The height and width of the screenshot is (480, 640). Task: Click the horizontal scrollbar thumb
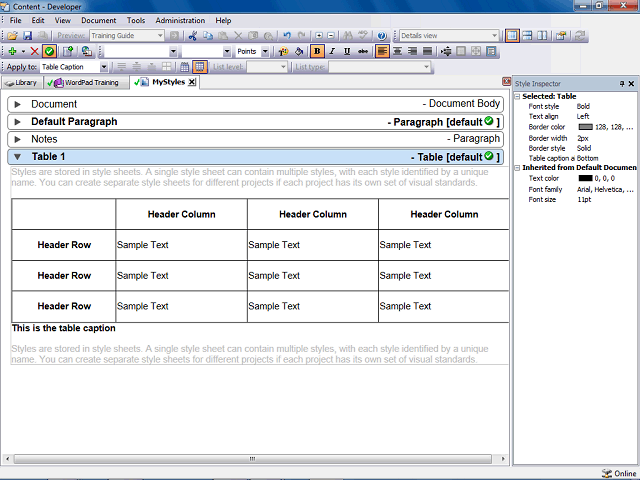[x=253, y=459]
